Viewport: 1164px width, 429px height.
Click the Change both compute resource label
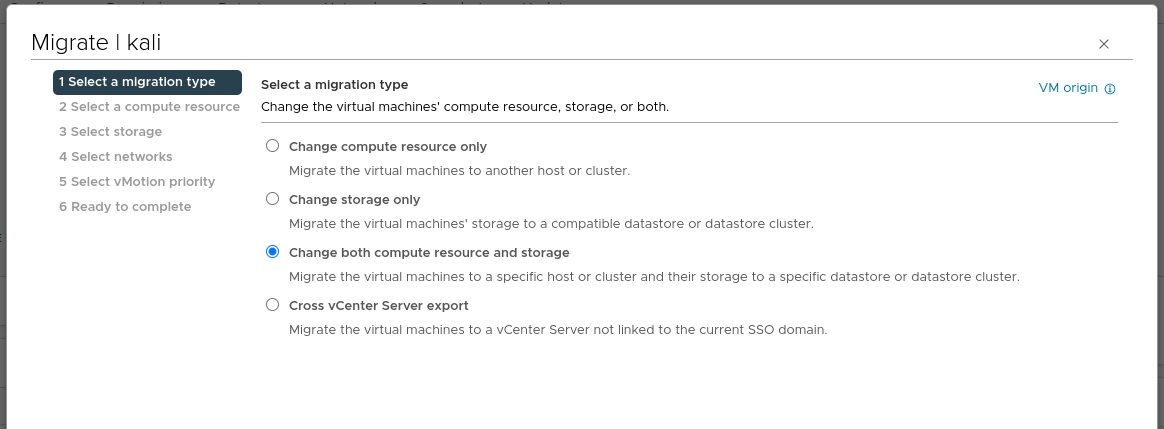(428, 252)
